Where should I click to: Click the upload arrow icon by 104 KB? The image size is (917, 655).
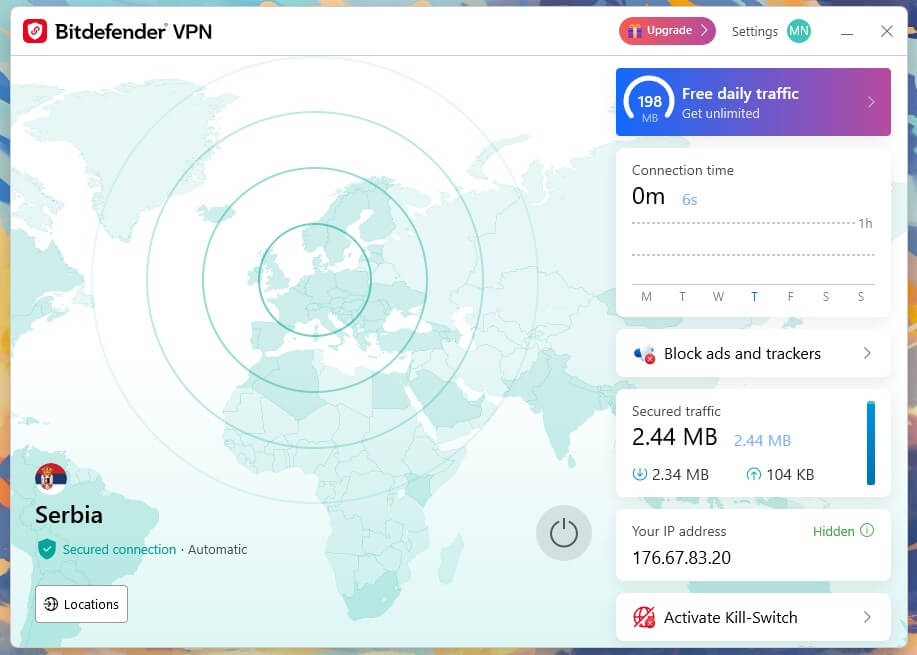point(754,474)
